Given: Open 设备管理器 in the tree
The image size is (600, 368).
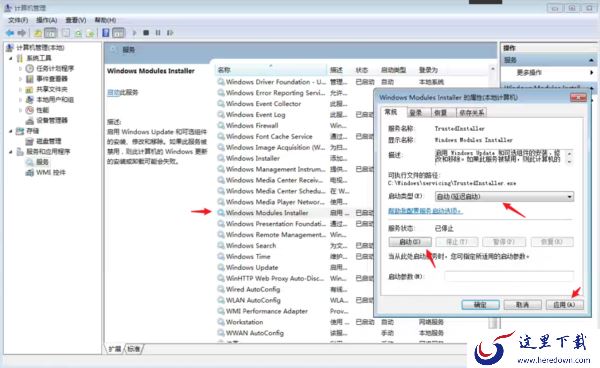Looking at the screenshot, I should (x=52, y=120).
